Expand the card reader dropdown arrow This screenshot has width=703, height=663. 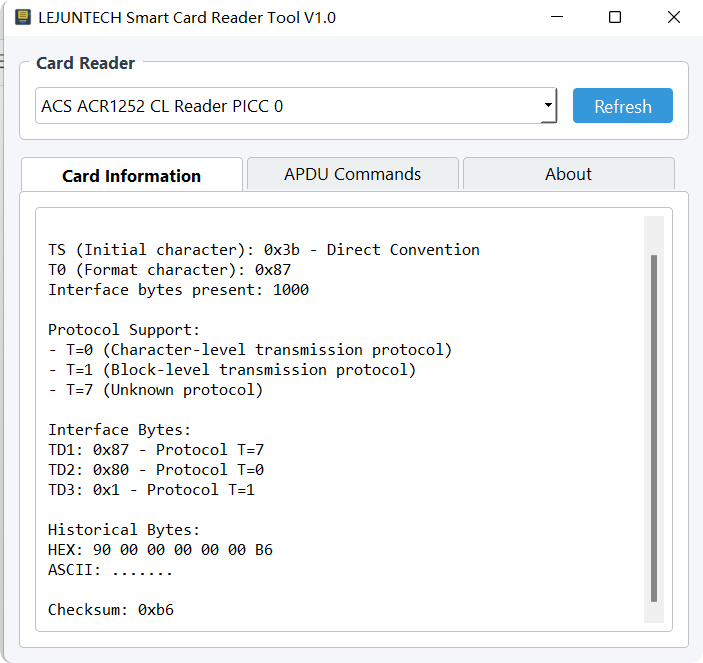548,105
